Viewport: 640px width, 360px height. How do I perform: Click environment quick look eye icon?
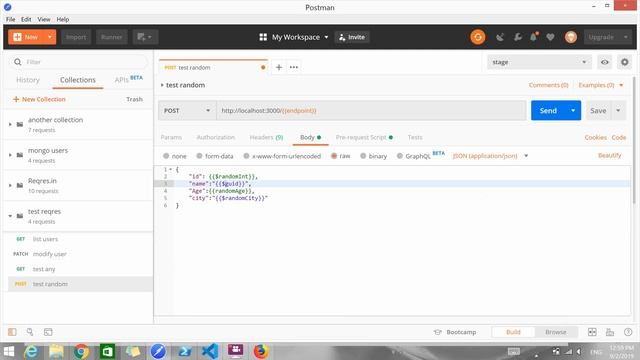pos(604,62)
